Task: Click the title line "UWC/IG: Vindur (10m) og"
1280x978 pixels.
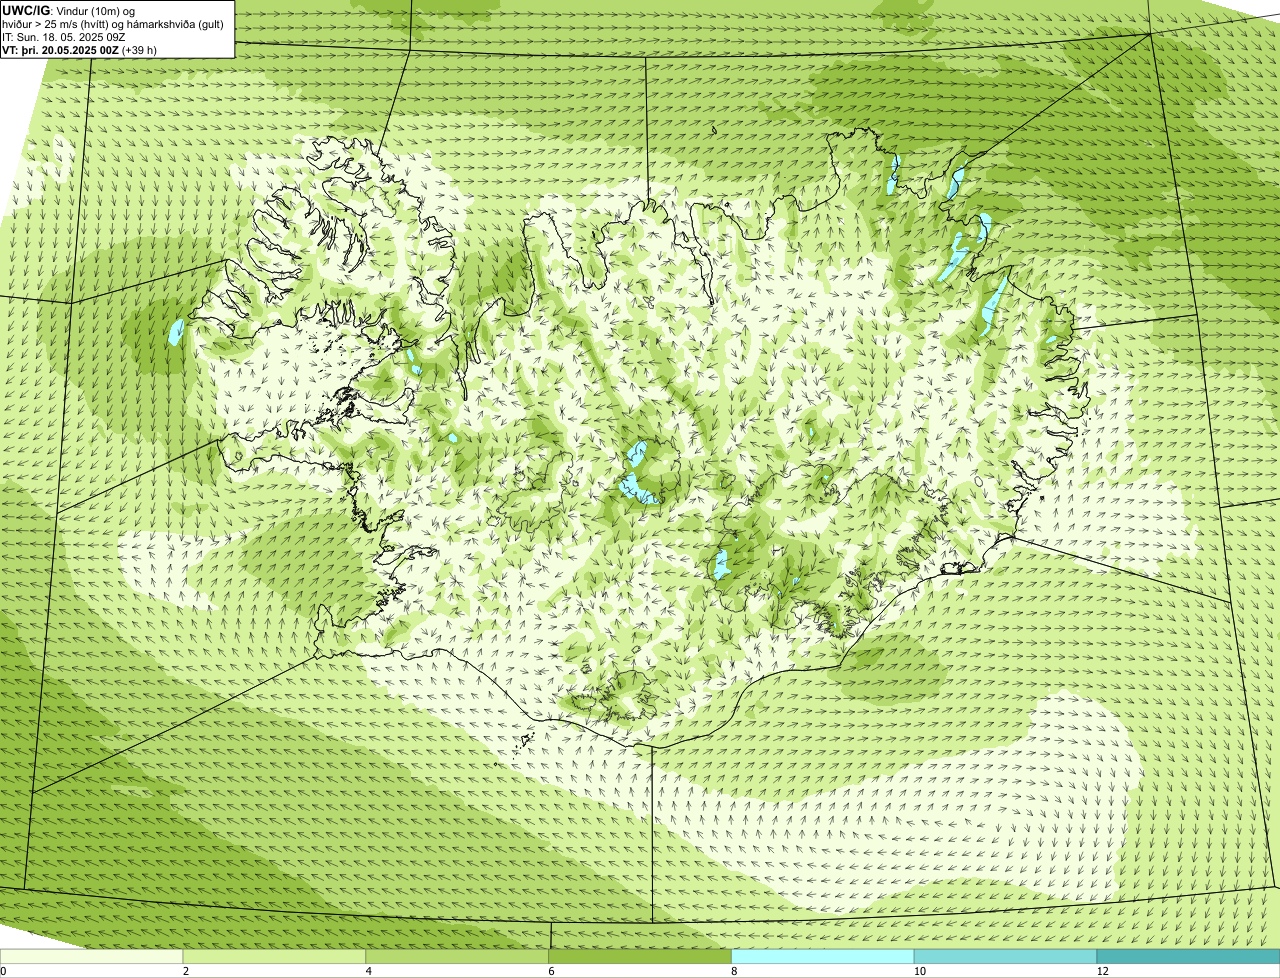Action: [x=69, y=11]
